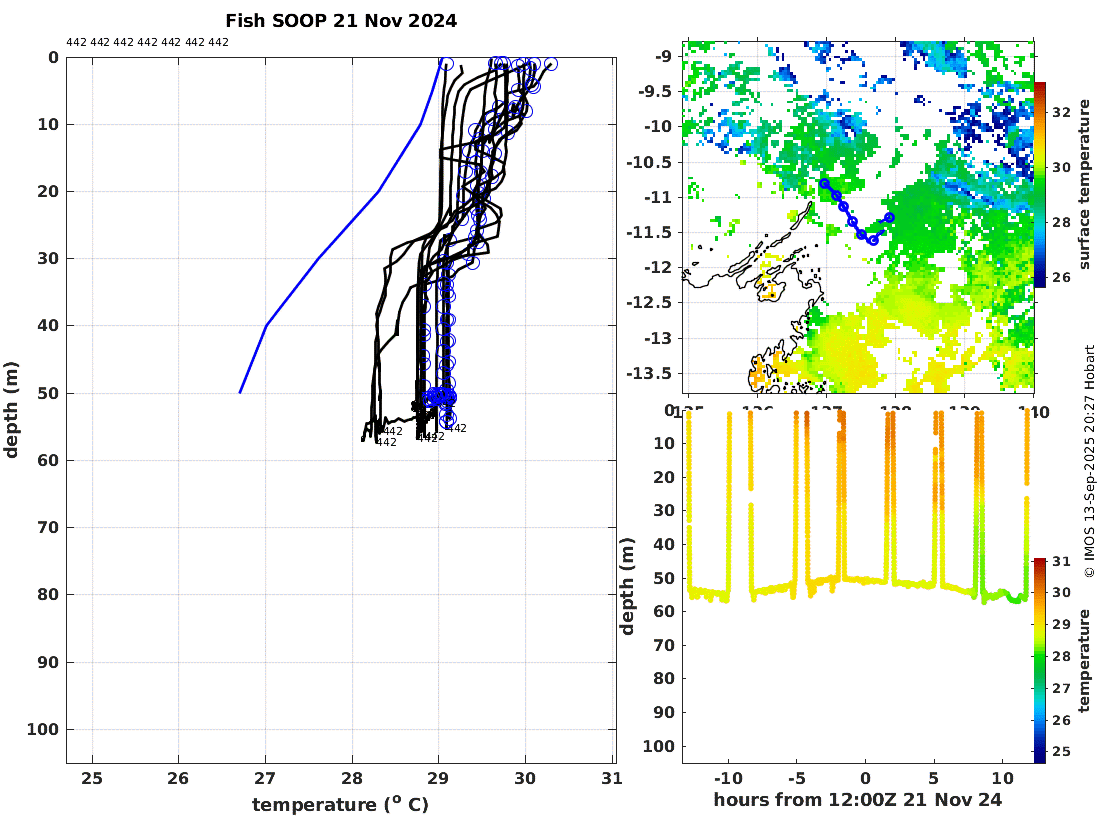Click the 31 tick on the temperature x-axis
This screenshot has width=1100, height=820.
(x=612, y=778)
